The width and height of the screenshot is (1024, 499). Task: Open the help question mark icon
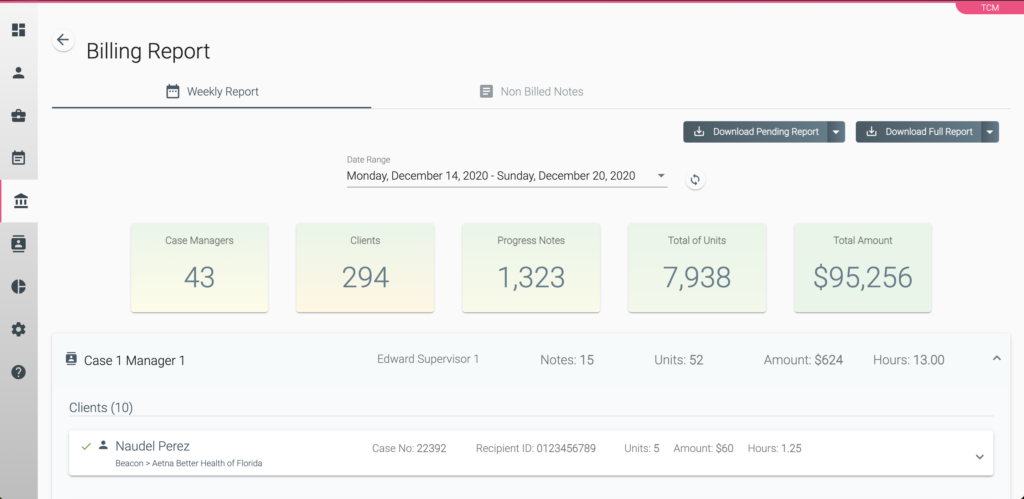click(19, 372)
